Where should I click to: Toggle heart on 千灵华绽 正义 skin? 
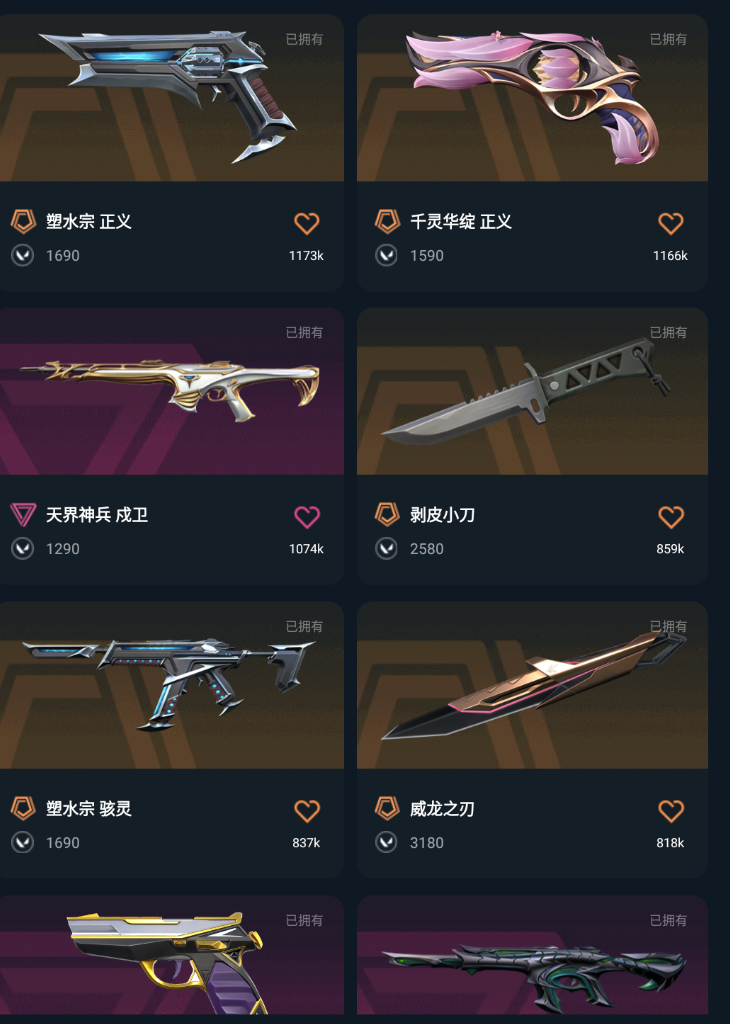point(671,223)
